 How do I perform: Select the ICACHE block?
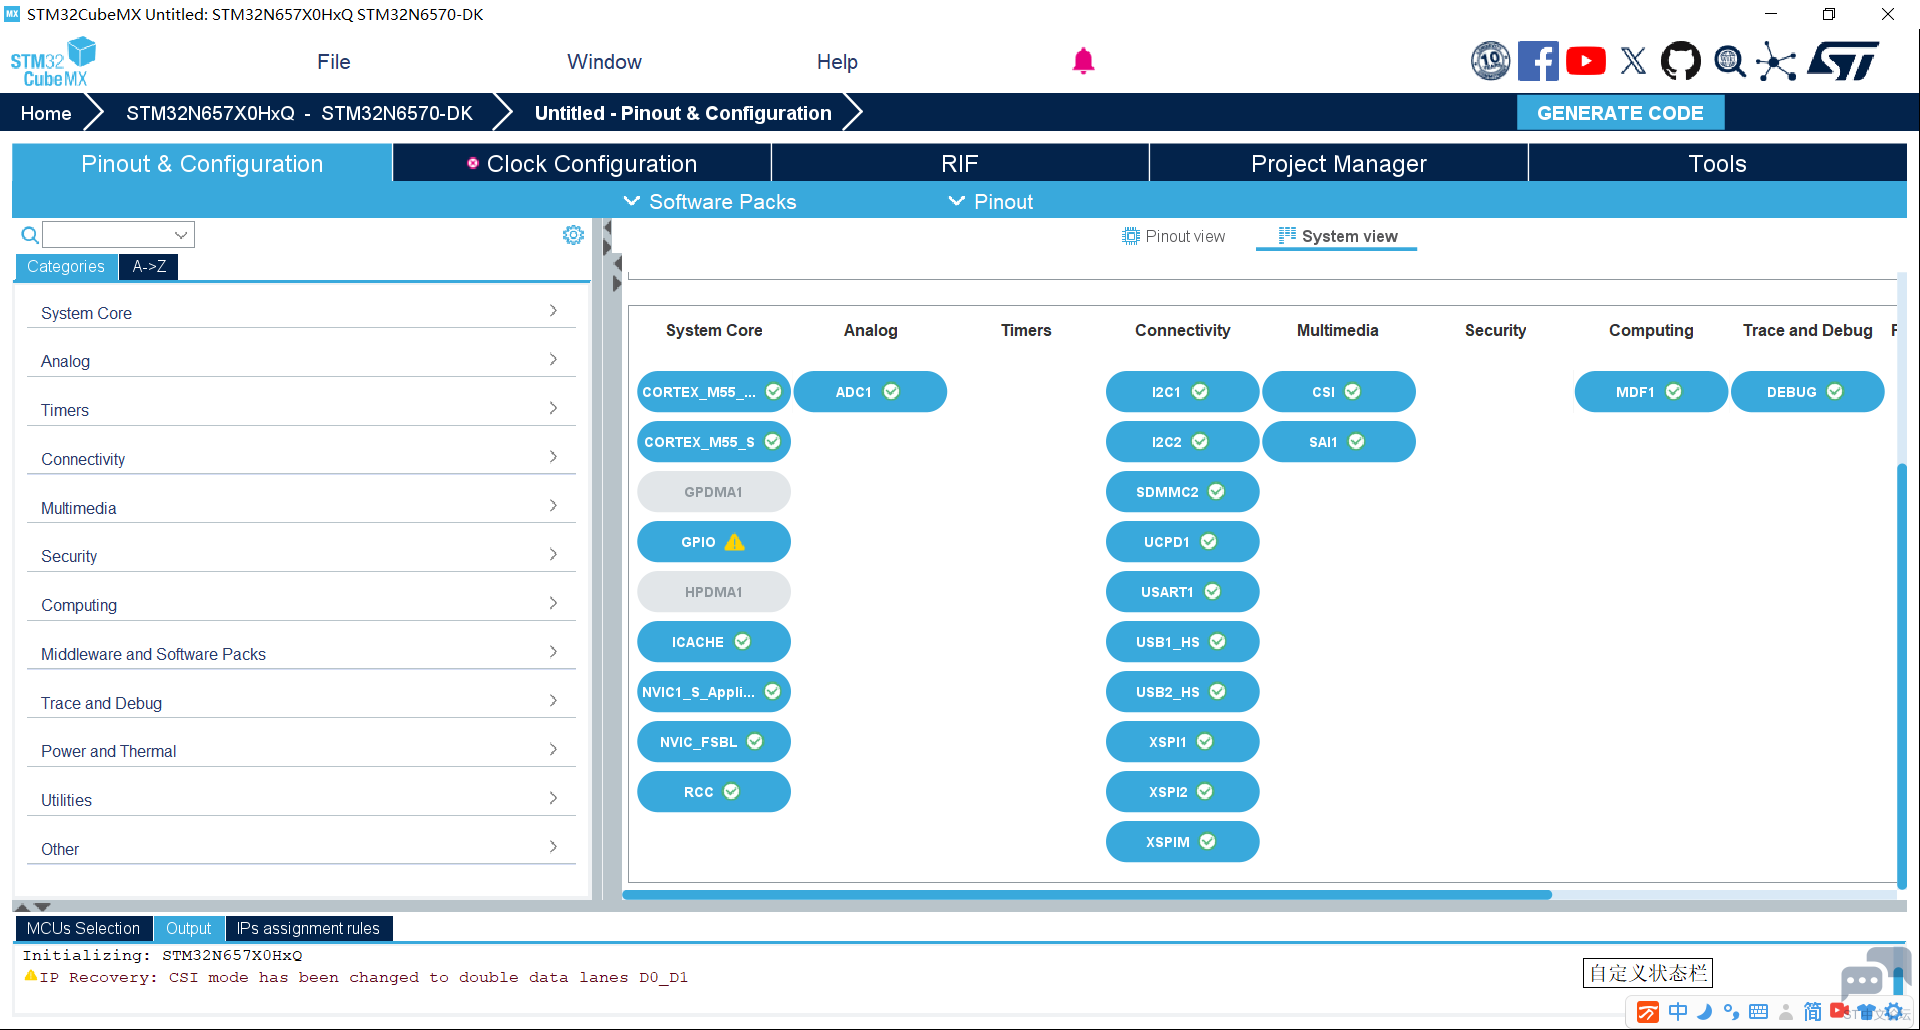point(714,642)
